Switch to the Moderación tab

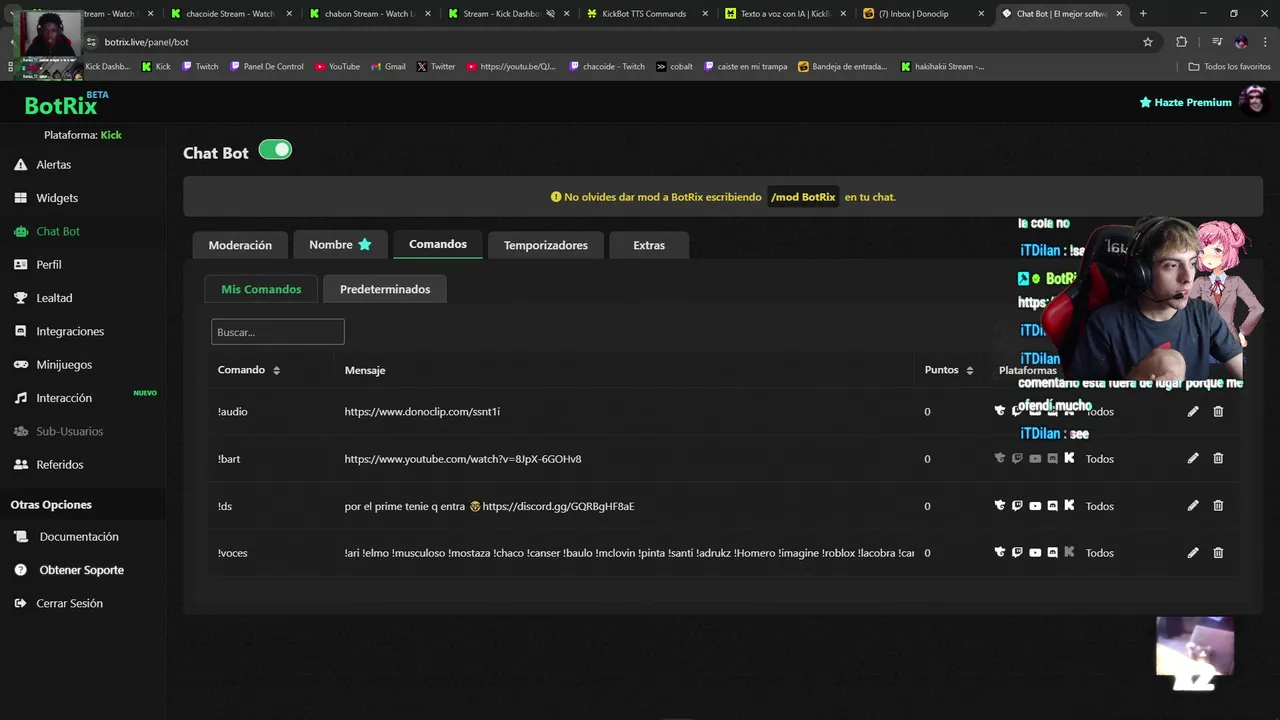pos(240,245)
